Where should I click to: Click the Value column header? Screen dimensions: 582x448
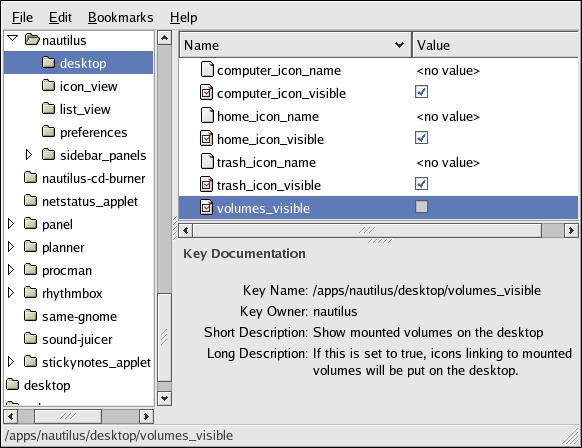pos(496,45)
